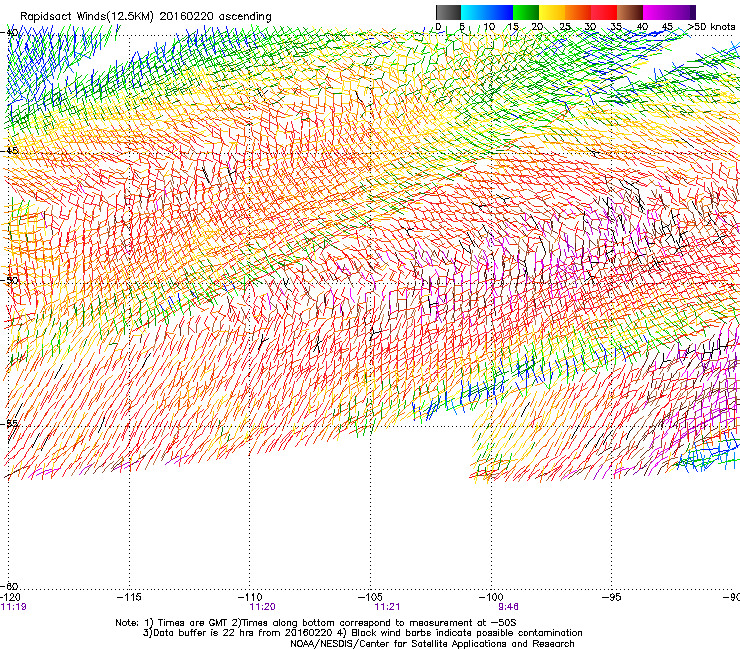Click the -120 longitude axis label
This screenshot has width=740, height=650.
10,597
